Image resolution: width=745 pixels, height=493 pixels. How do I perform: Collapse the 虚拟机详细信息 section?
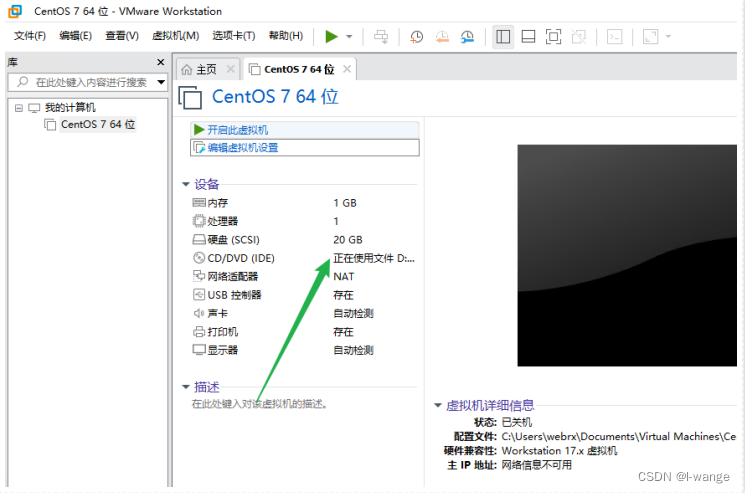tap(438, 405)
